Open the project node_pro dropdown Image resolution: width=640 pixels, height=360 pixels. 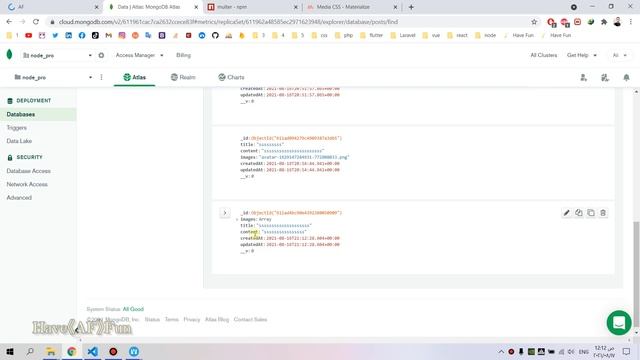53,77
